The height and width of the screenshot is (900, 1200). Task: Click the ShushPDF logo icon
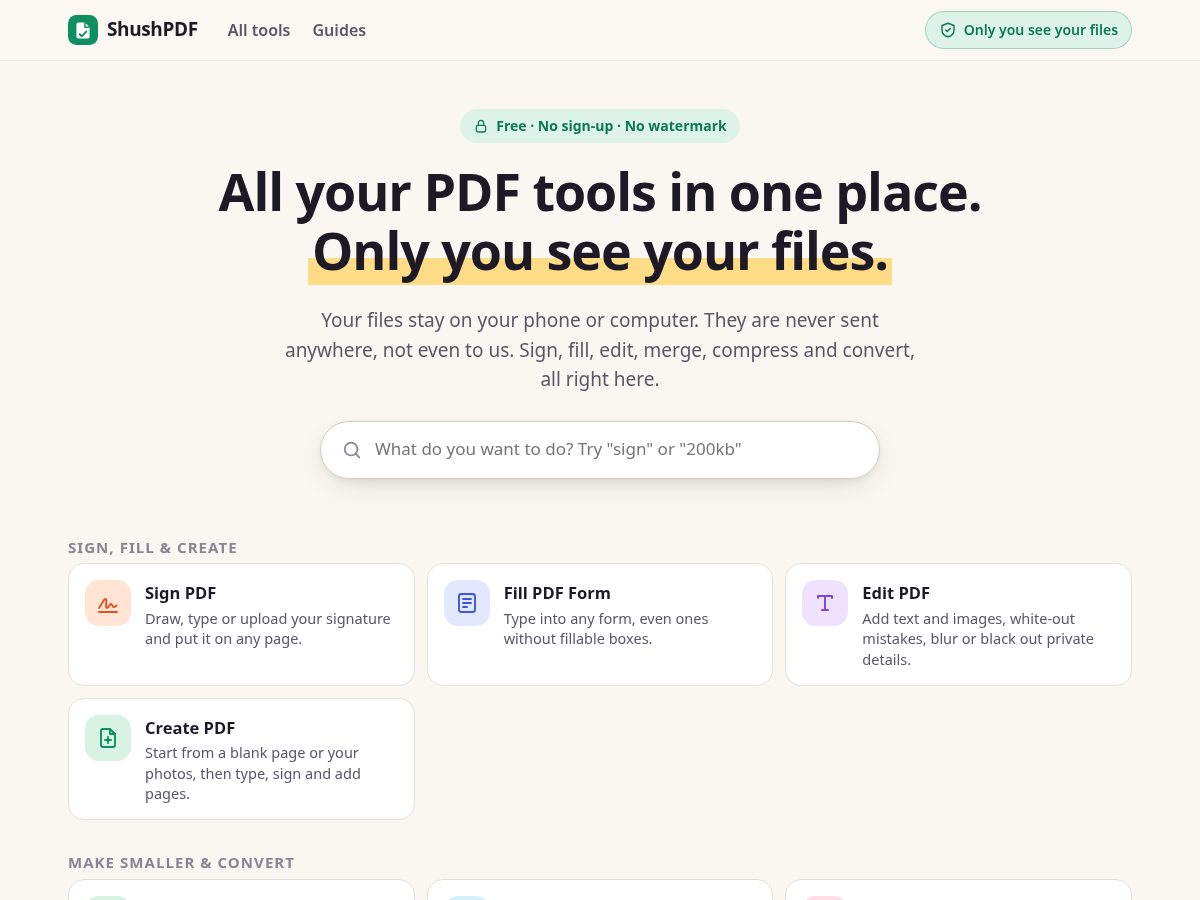(83, 30)
